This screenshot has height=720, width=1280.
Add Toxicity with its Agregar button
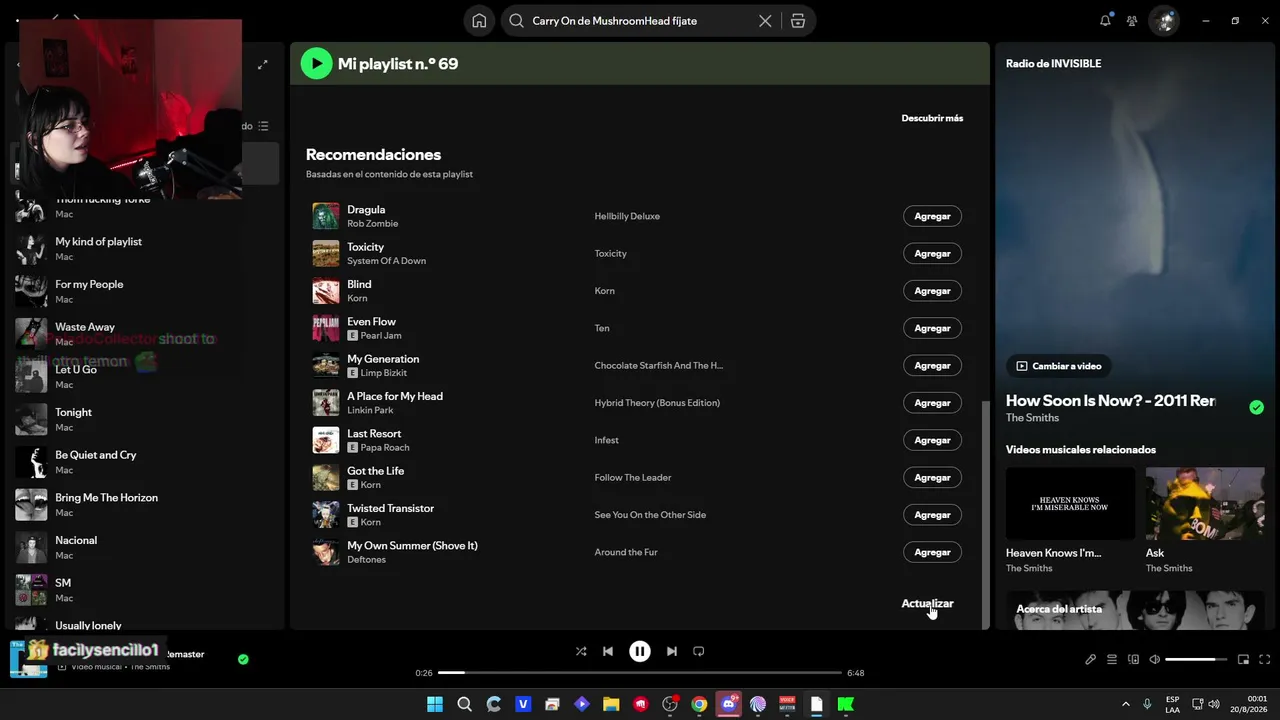click(932, 253)
